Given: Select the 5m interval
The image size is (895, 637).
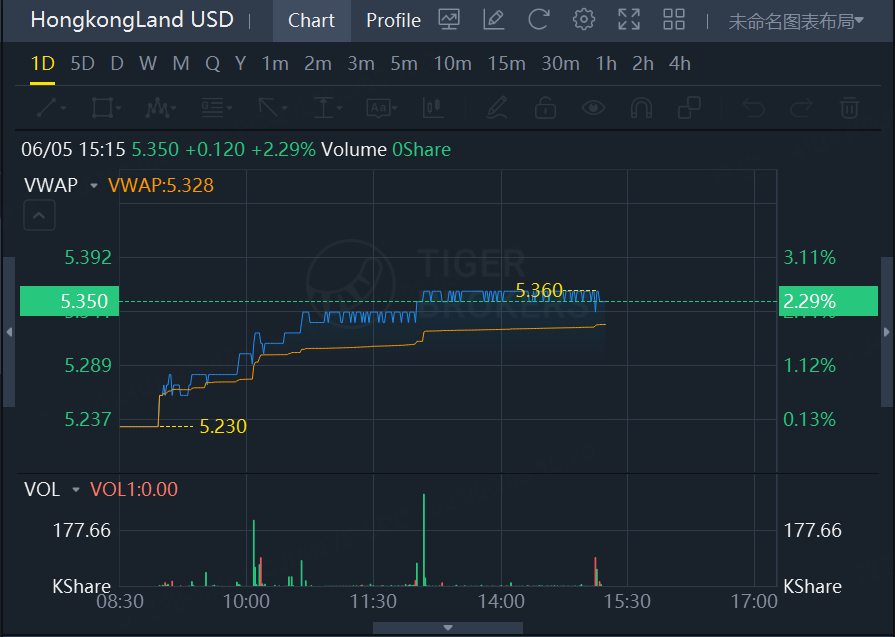Looking at the screenshot, I should coord(404,63).
